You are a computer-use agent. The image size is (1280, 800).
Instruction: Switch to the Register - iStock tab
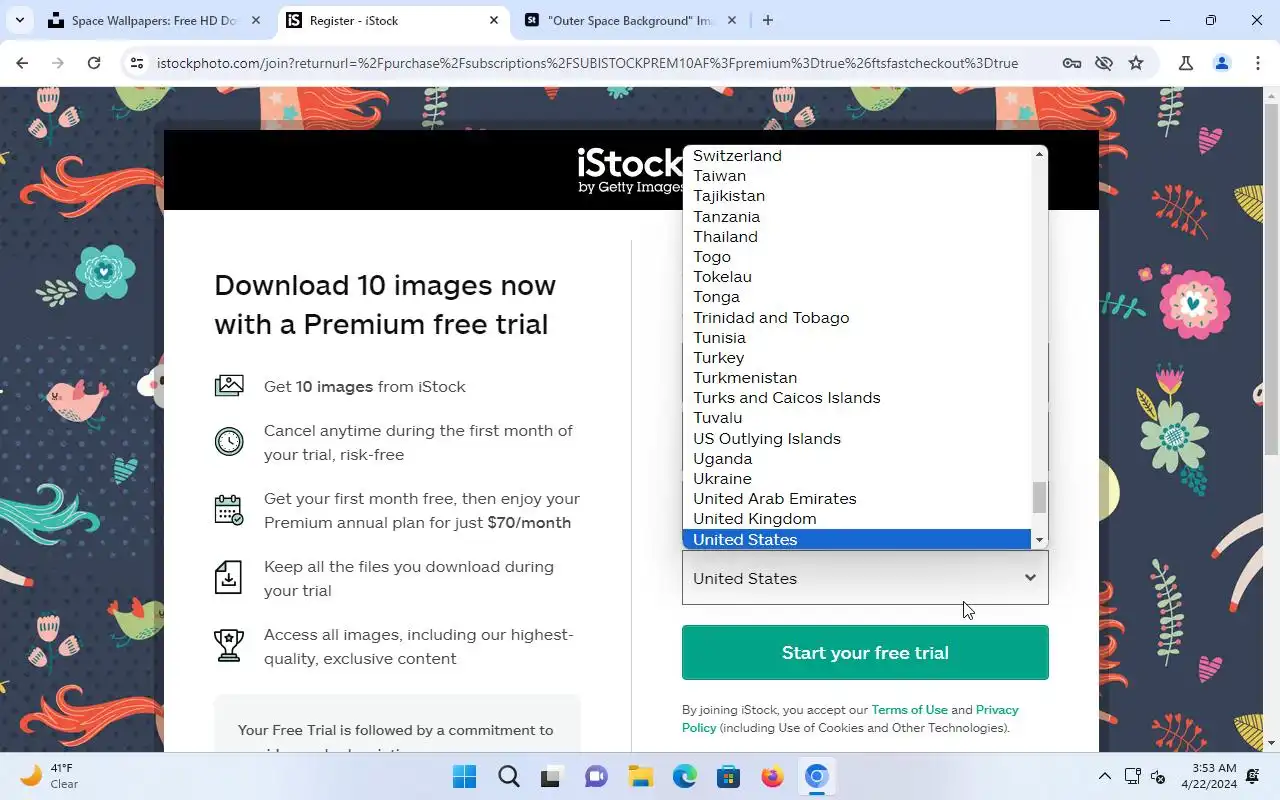[x=393, y=20]
